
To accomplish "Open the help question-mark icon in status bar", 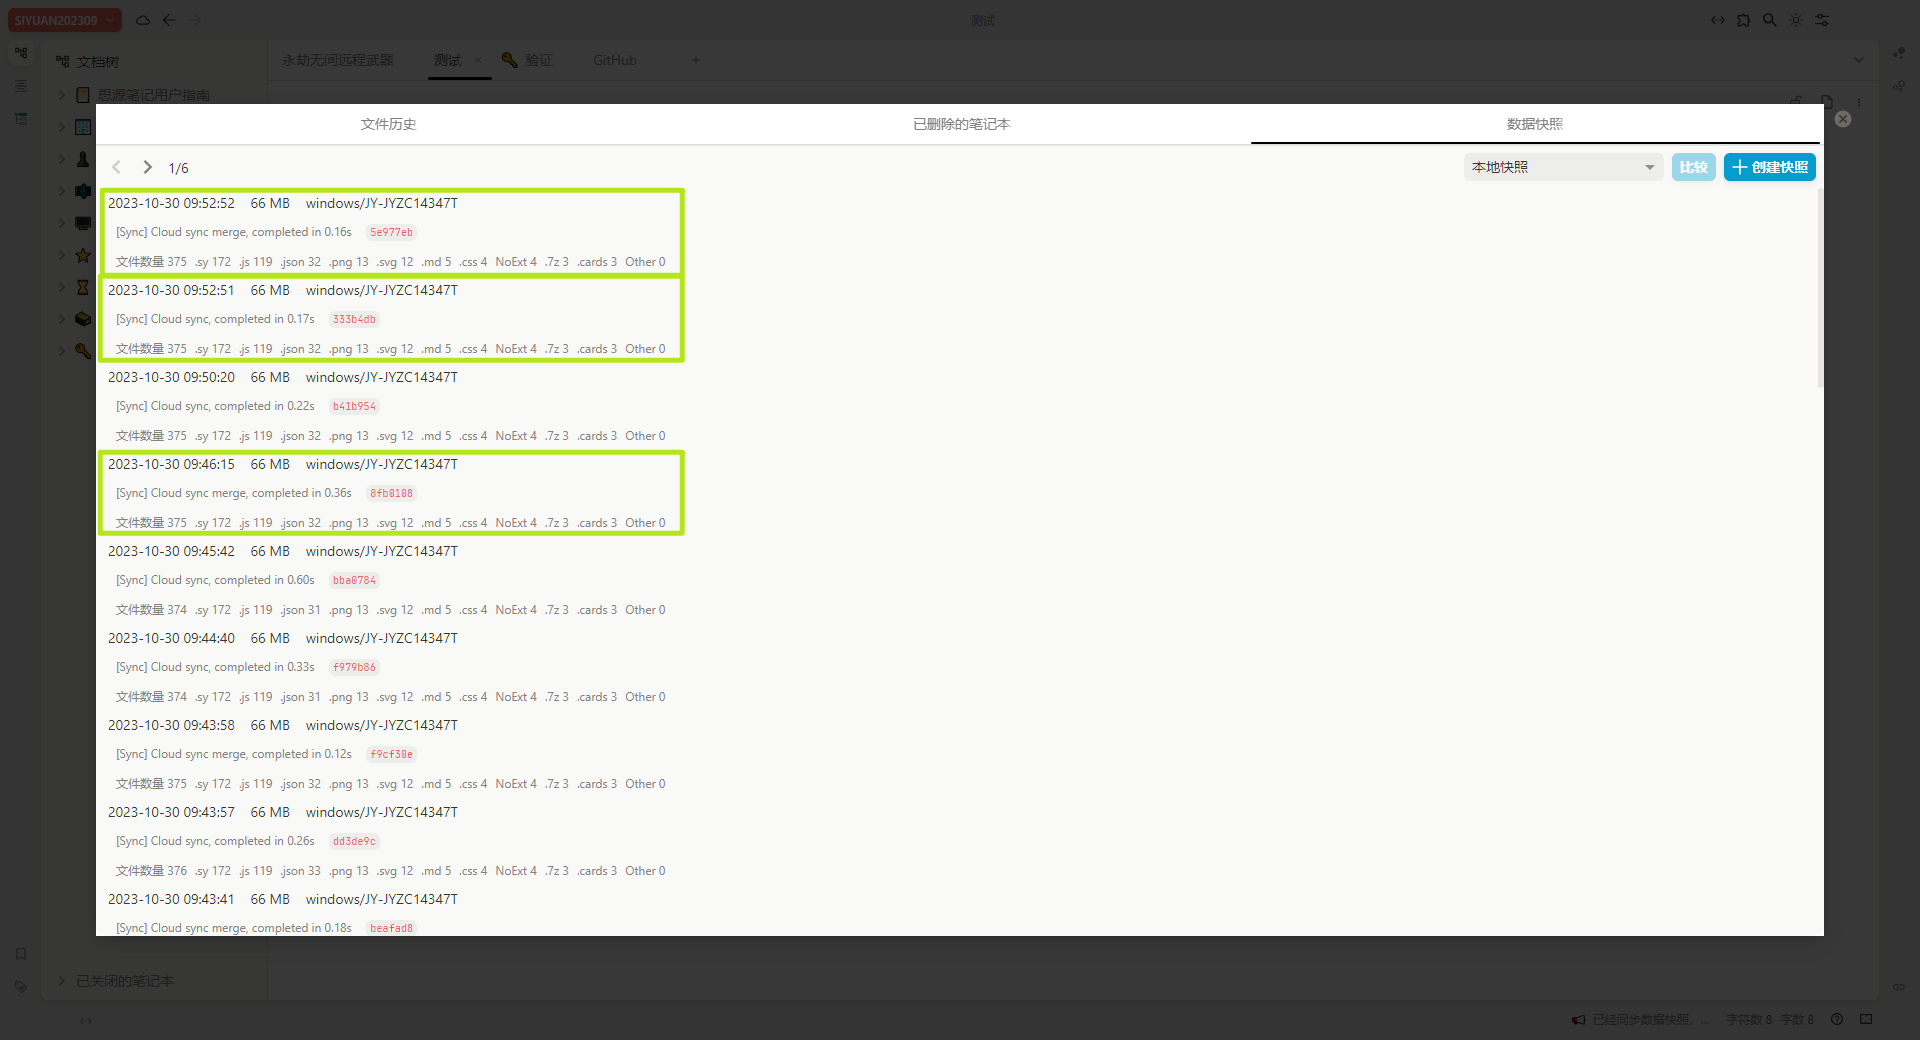I will (x=1837, y=1020).
